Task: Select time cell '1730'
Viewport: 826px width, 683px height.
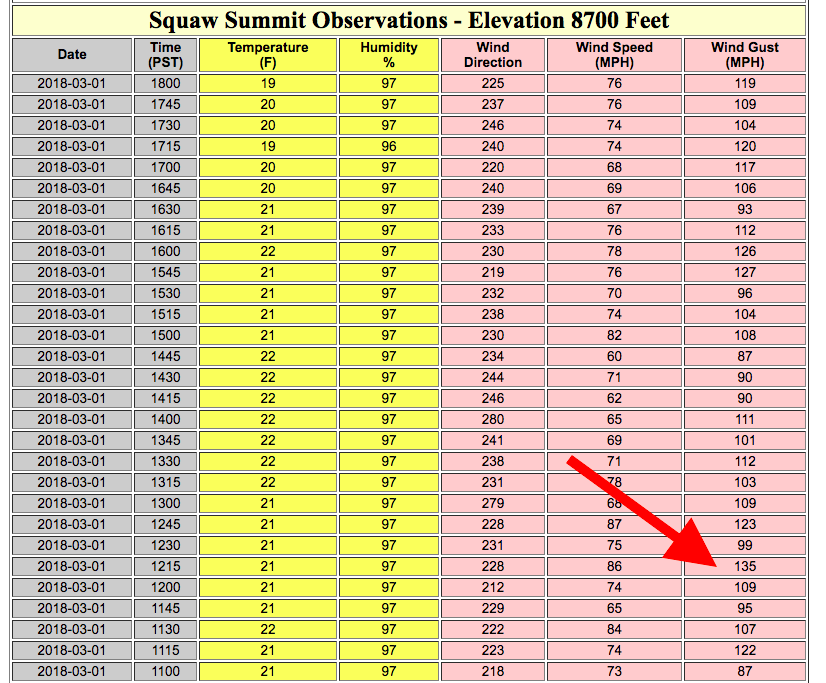Action: [x=165, y=126]
